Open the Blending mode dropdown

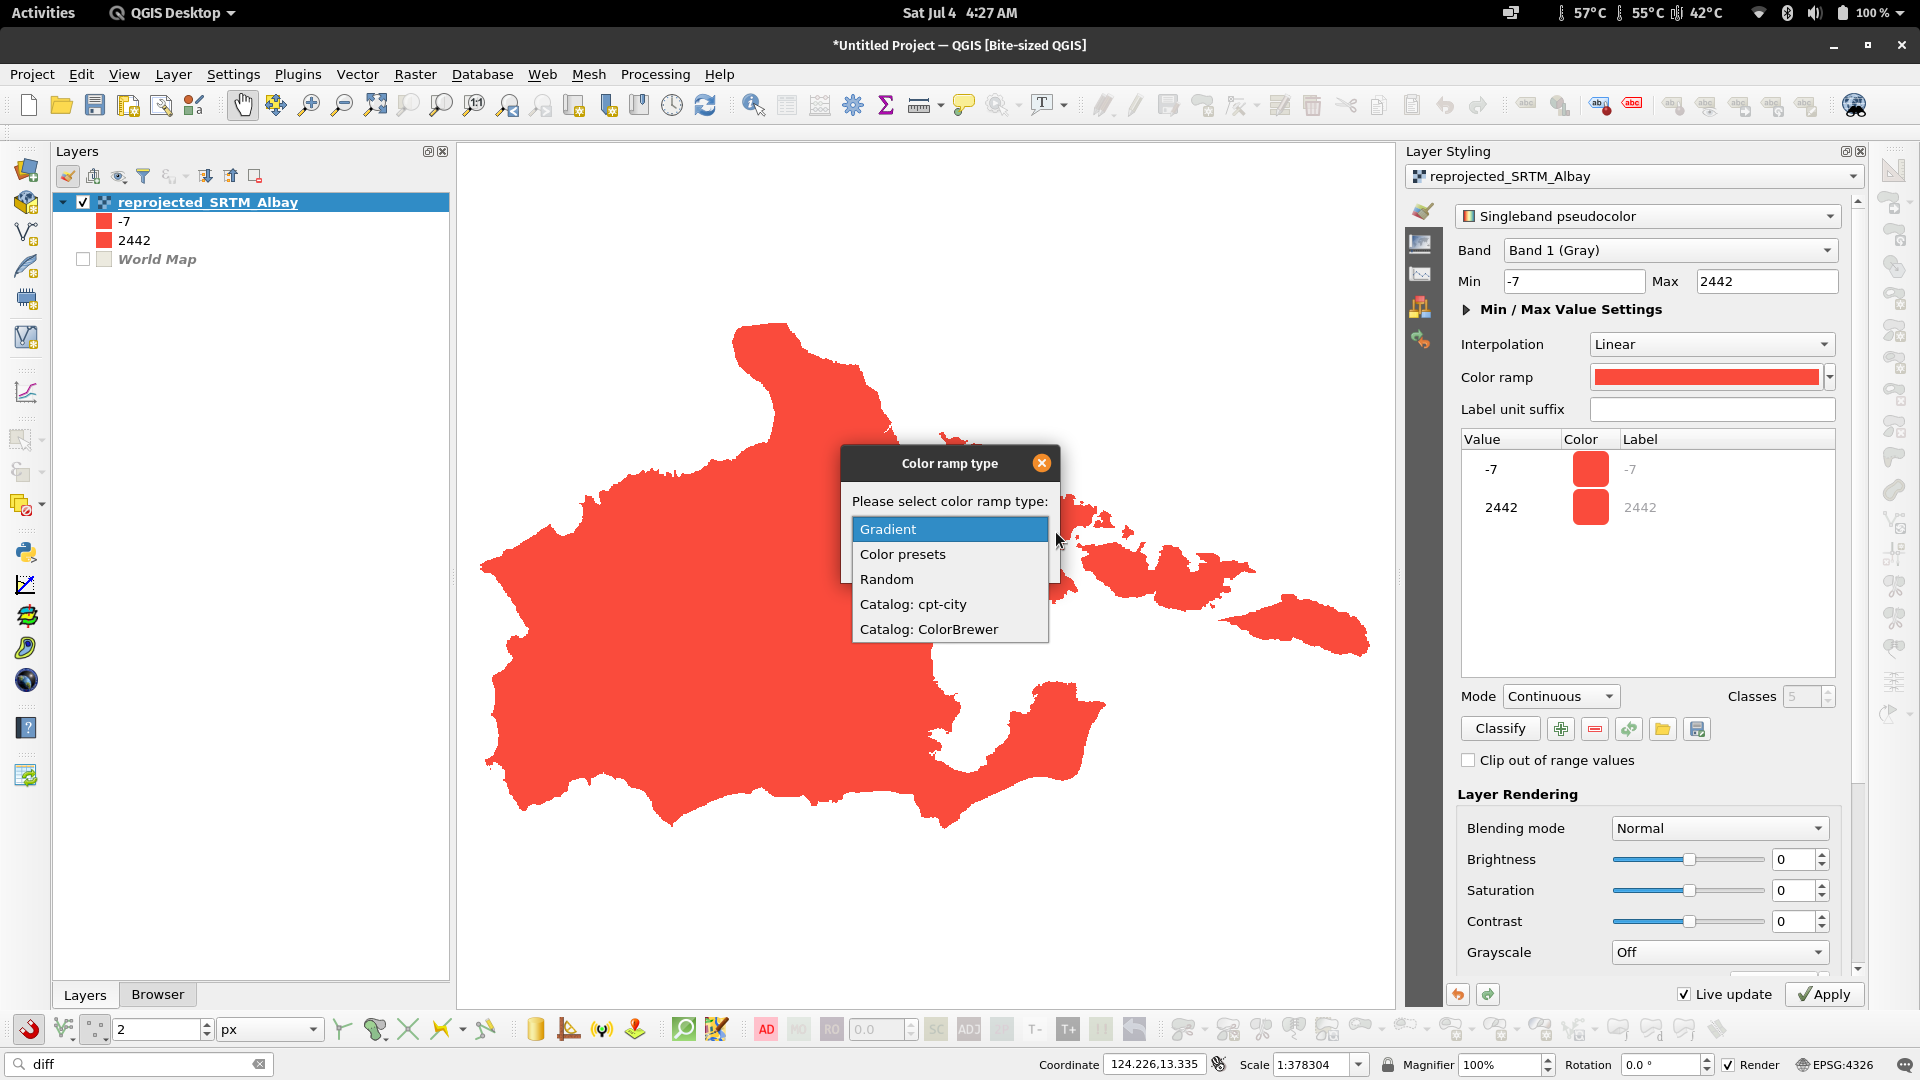tap(1720, 828)
